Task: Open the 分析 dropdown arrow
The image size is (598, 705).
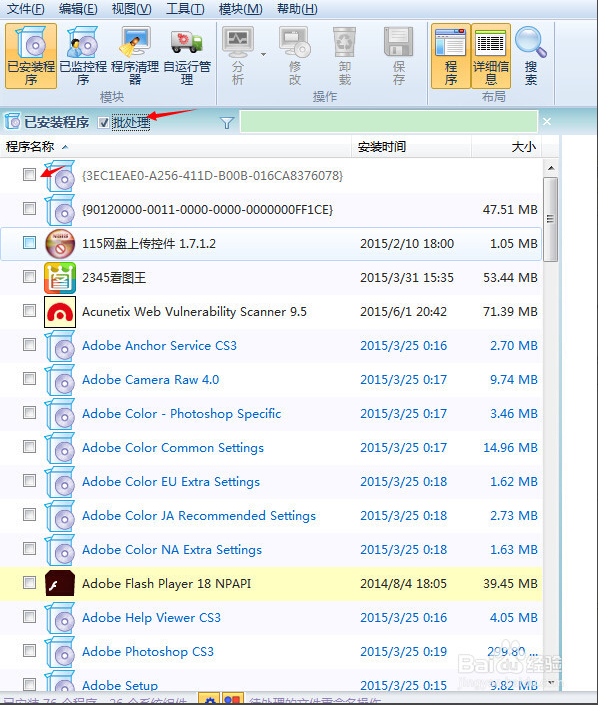Action: click(x=263, y=54)
